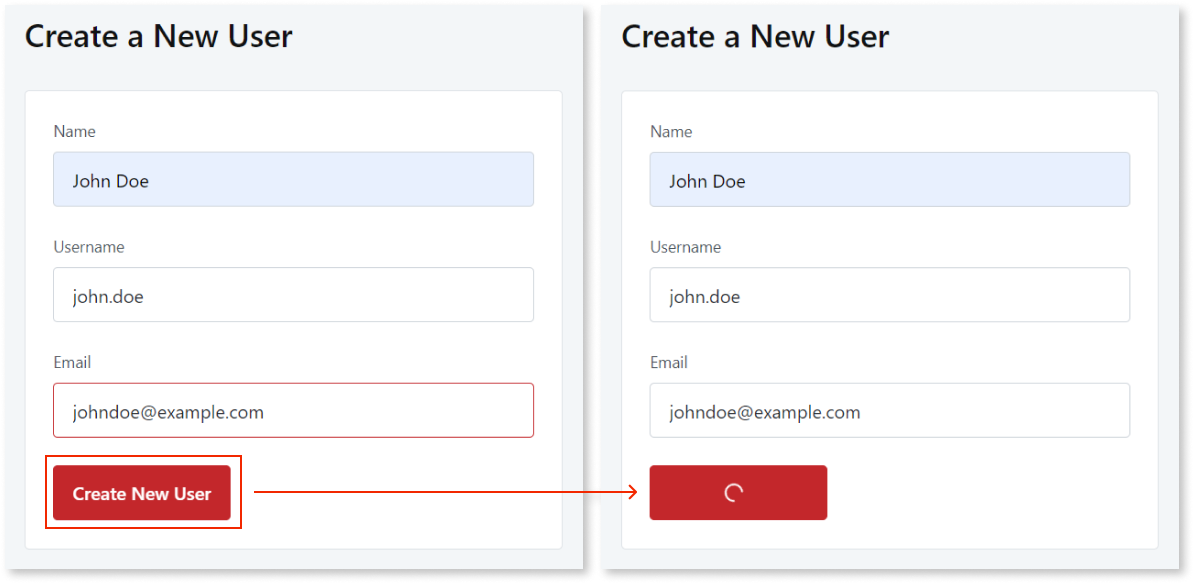1194x584 pixels.
Task: Select the Name input containing John Doe
Action: [293, 179]
